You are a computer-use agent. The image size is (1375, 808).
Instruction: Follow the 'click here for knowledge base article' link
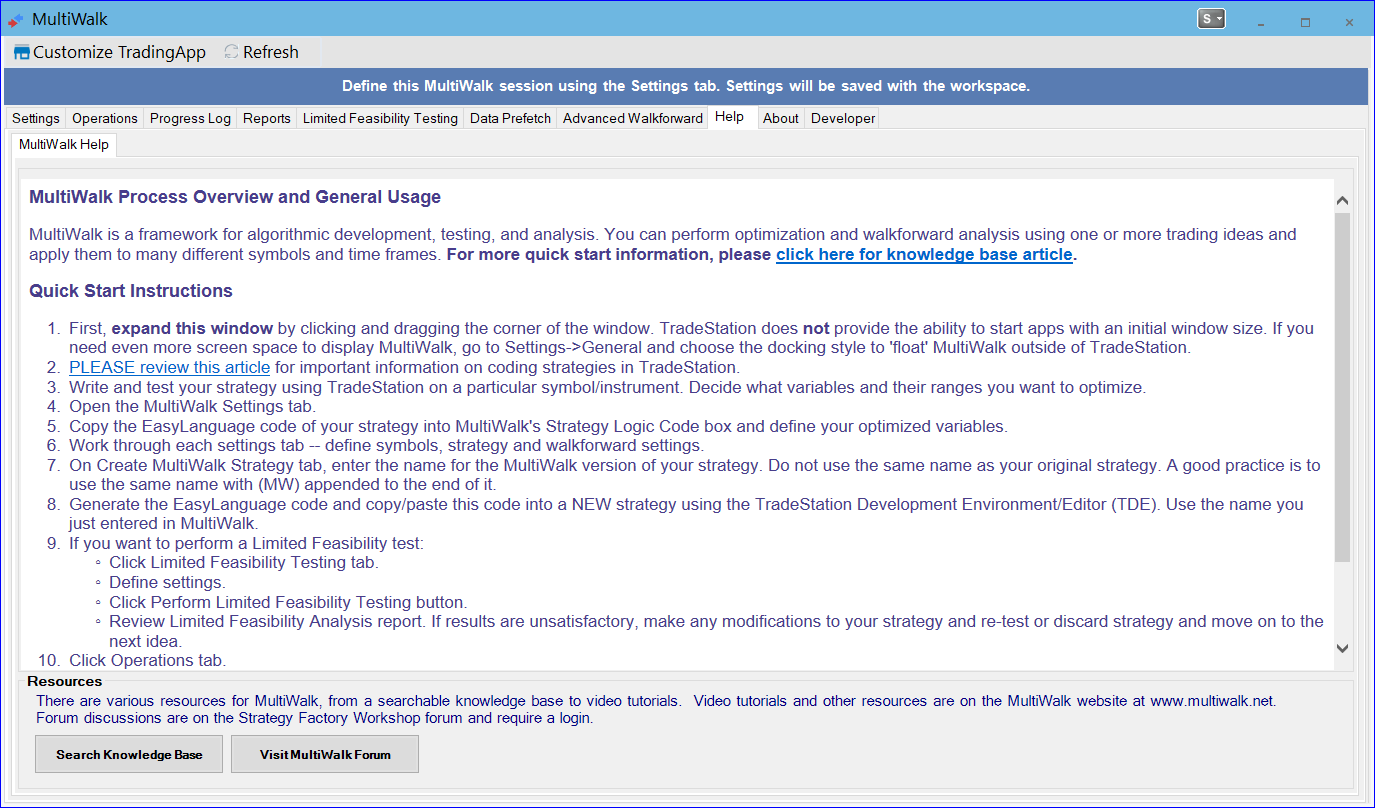click(924, 255)
